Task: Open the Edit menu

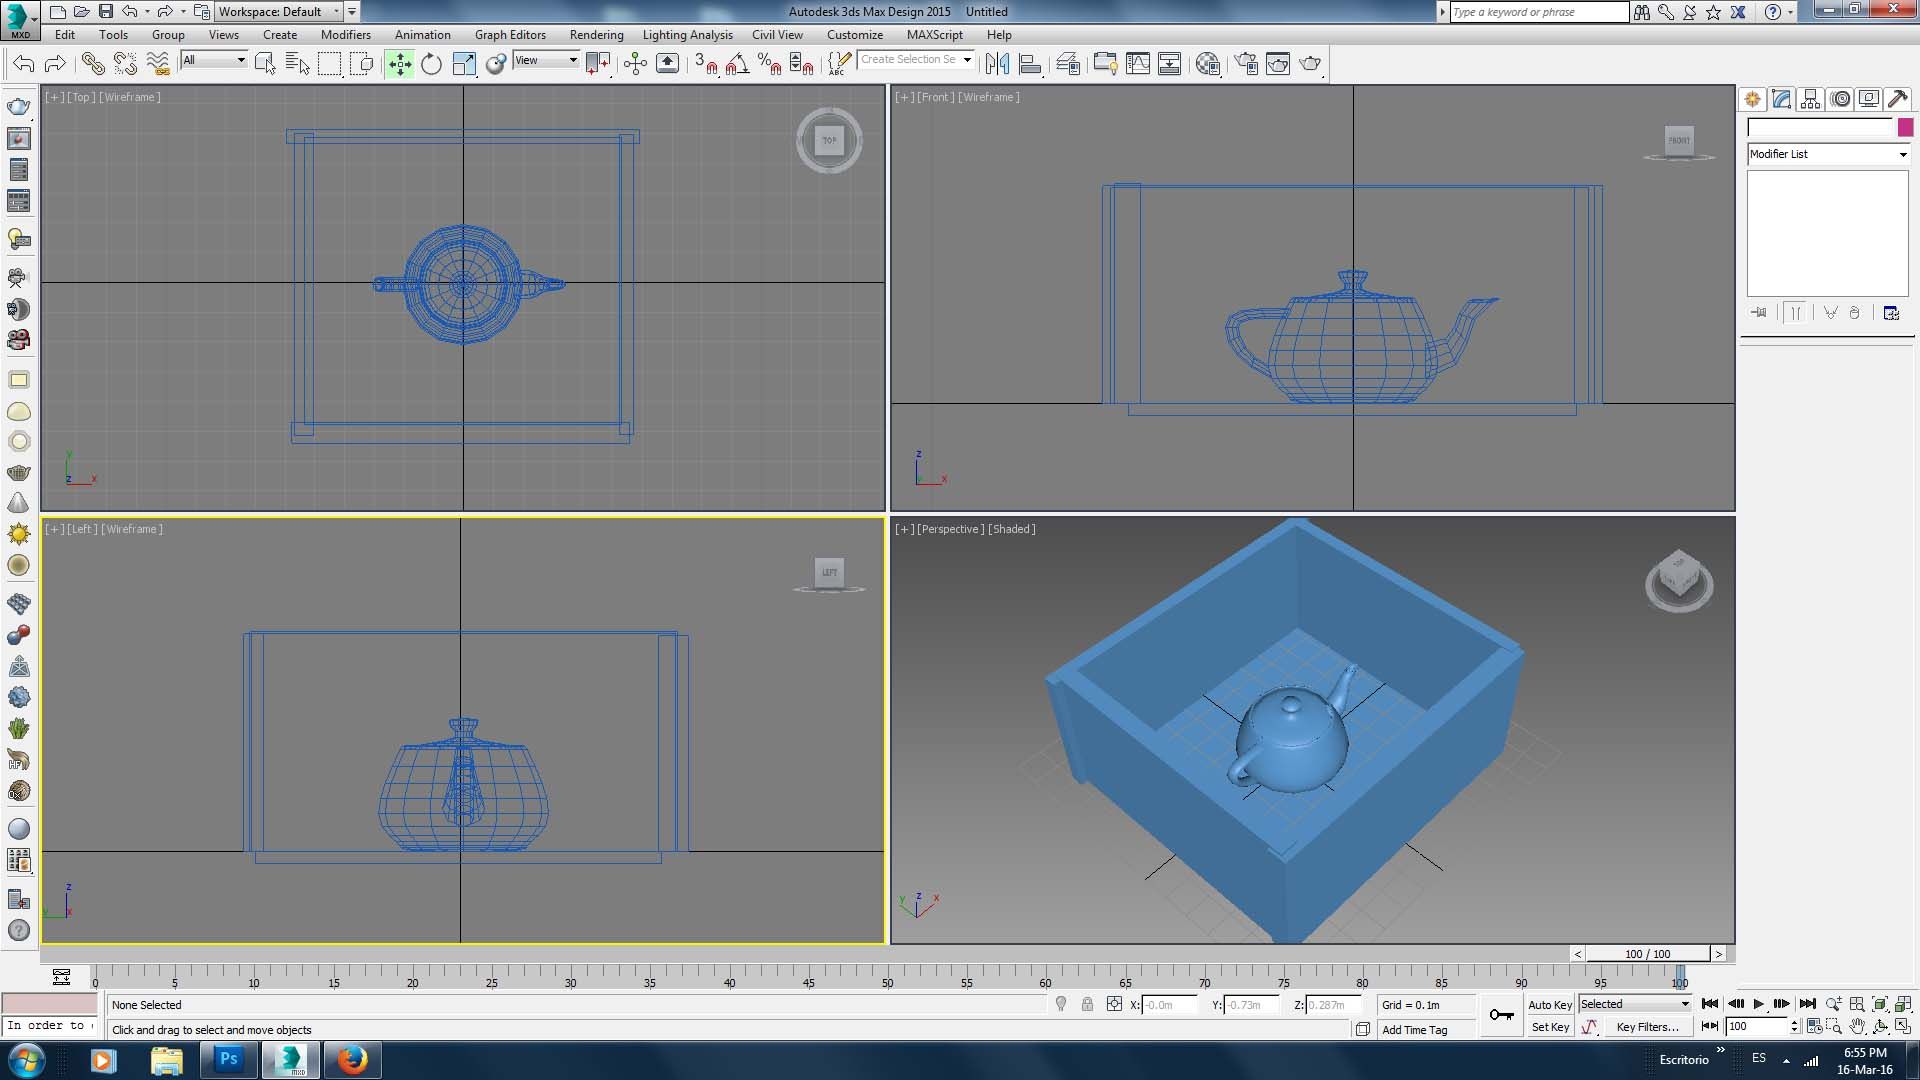Action: point(65,34)
